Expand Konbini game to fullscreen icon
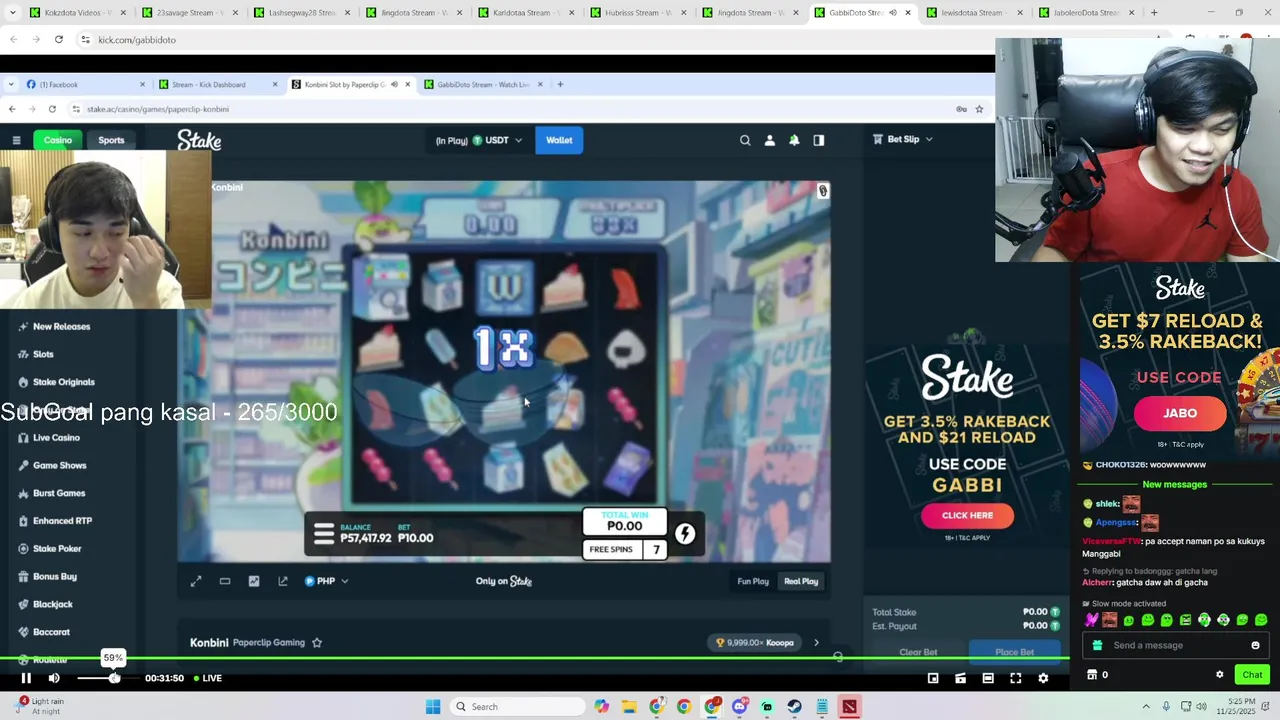 196,581
